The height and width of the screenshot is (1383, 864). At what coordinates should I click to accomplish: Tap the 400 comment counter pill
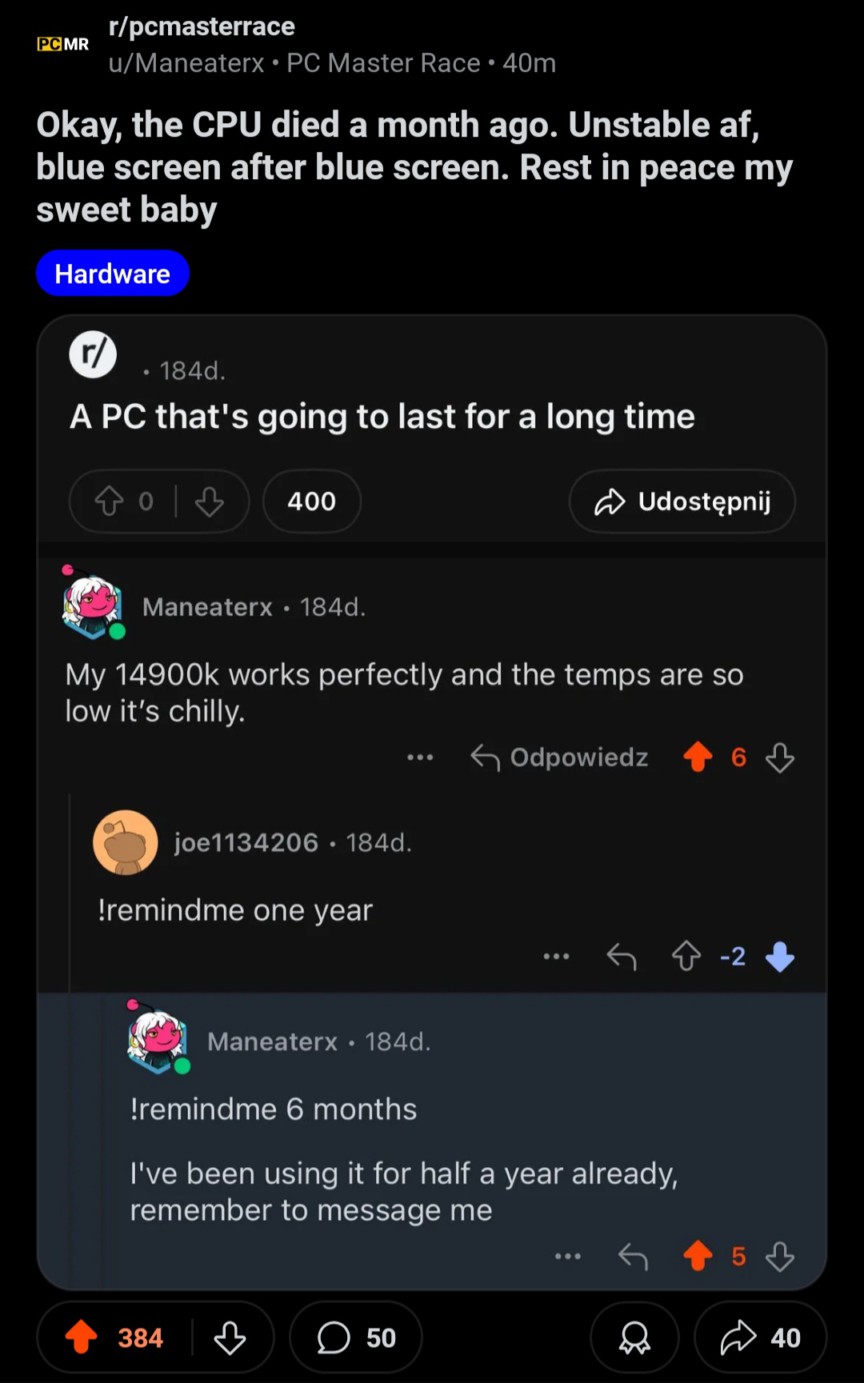point(311,501)
